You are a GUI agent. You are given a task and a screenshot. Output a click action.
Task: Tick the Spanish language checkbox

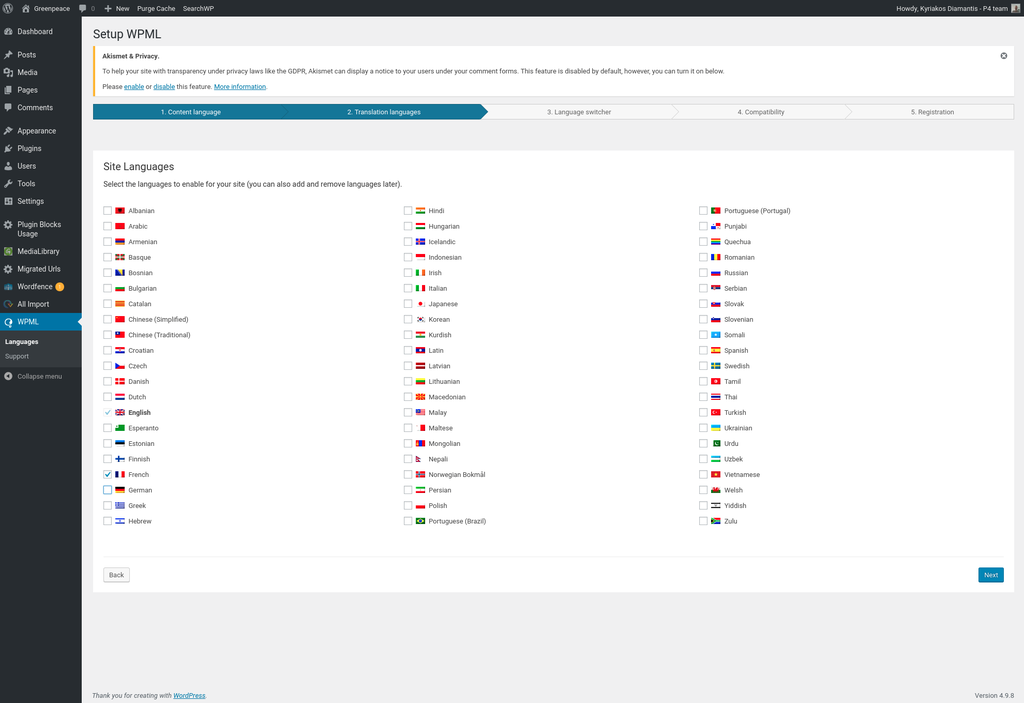click(x=703, y=350)
